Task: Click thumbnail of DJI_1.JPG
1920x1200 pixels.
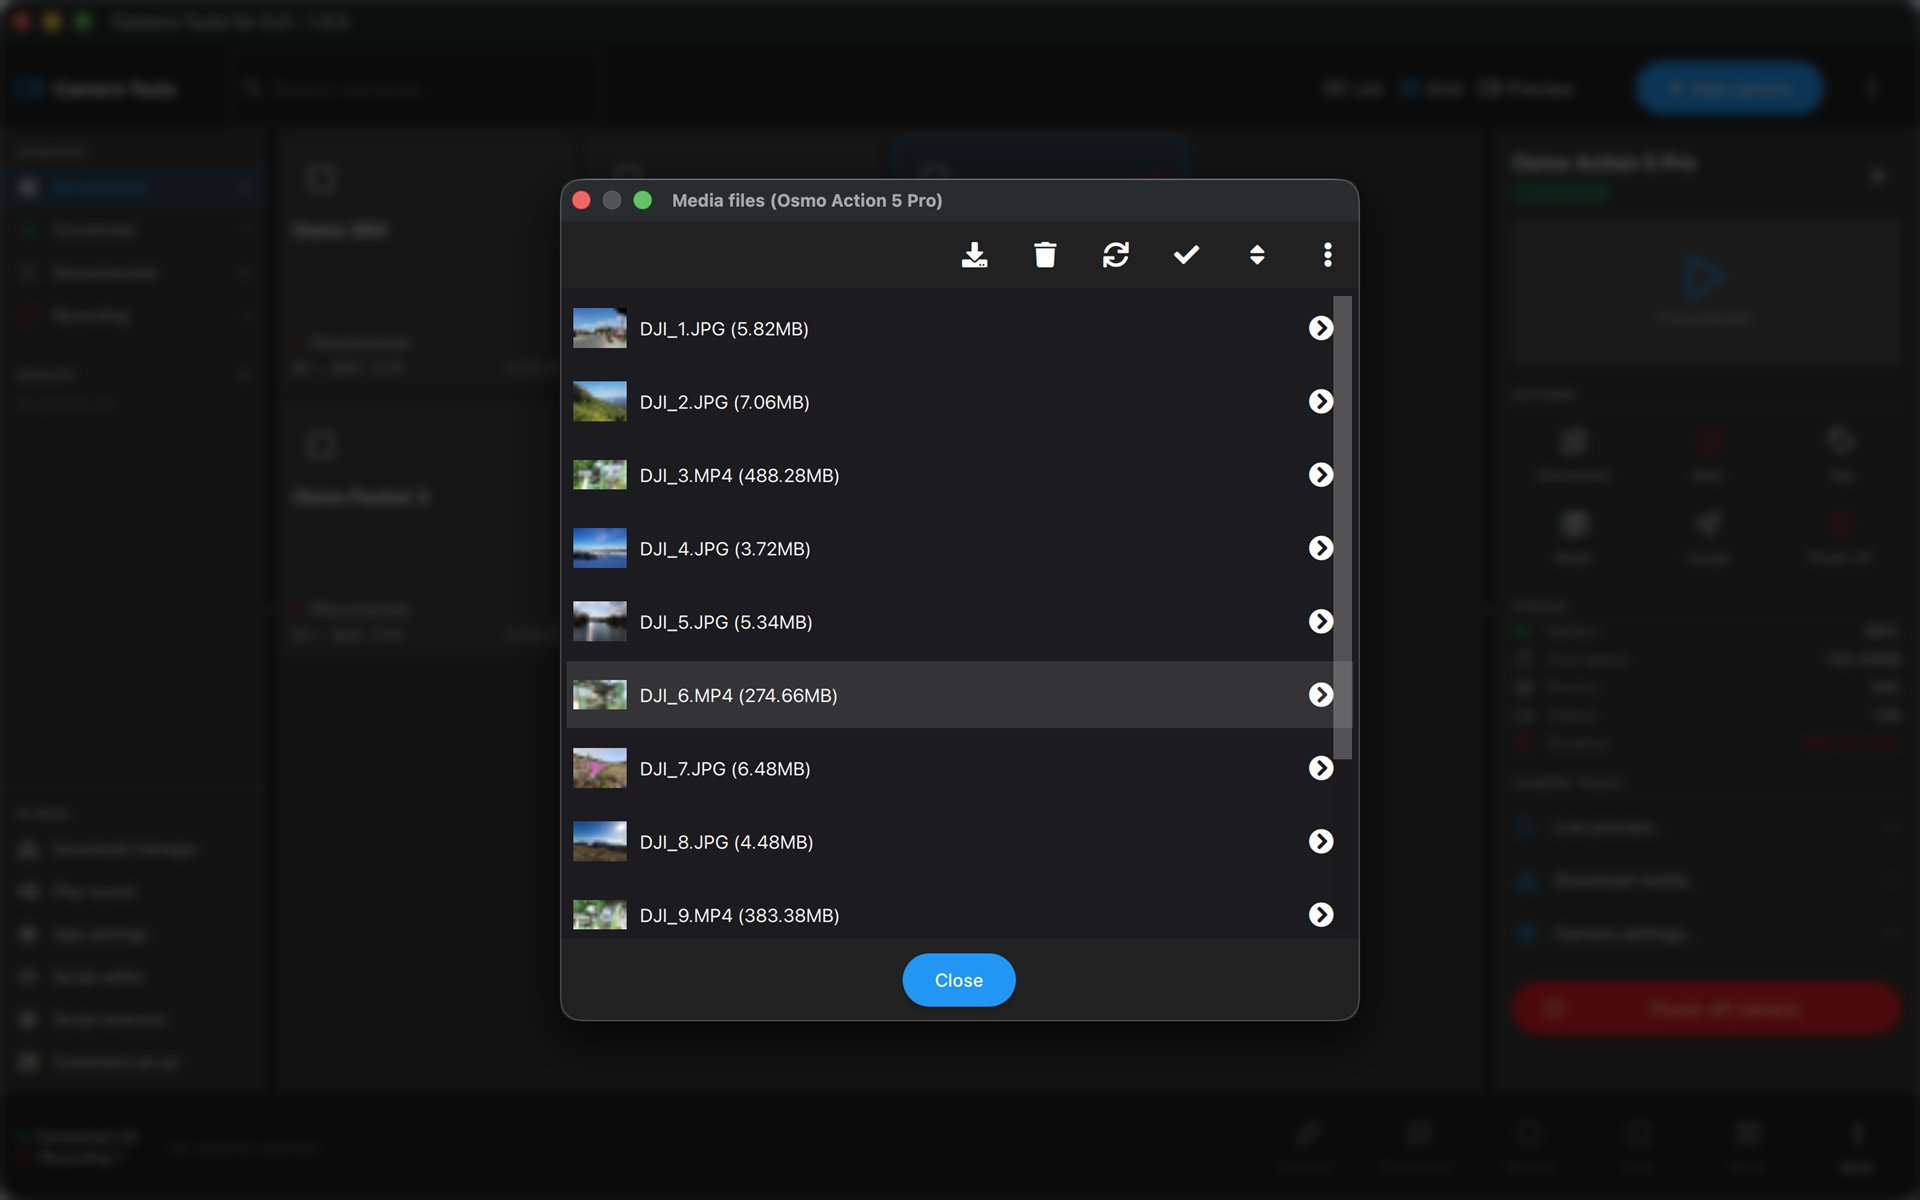Action: [600, 328]
